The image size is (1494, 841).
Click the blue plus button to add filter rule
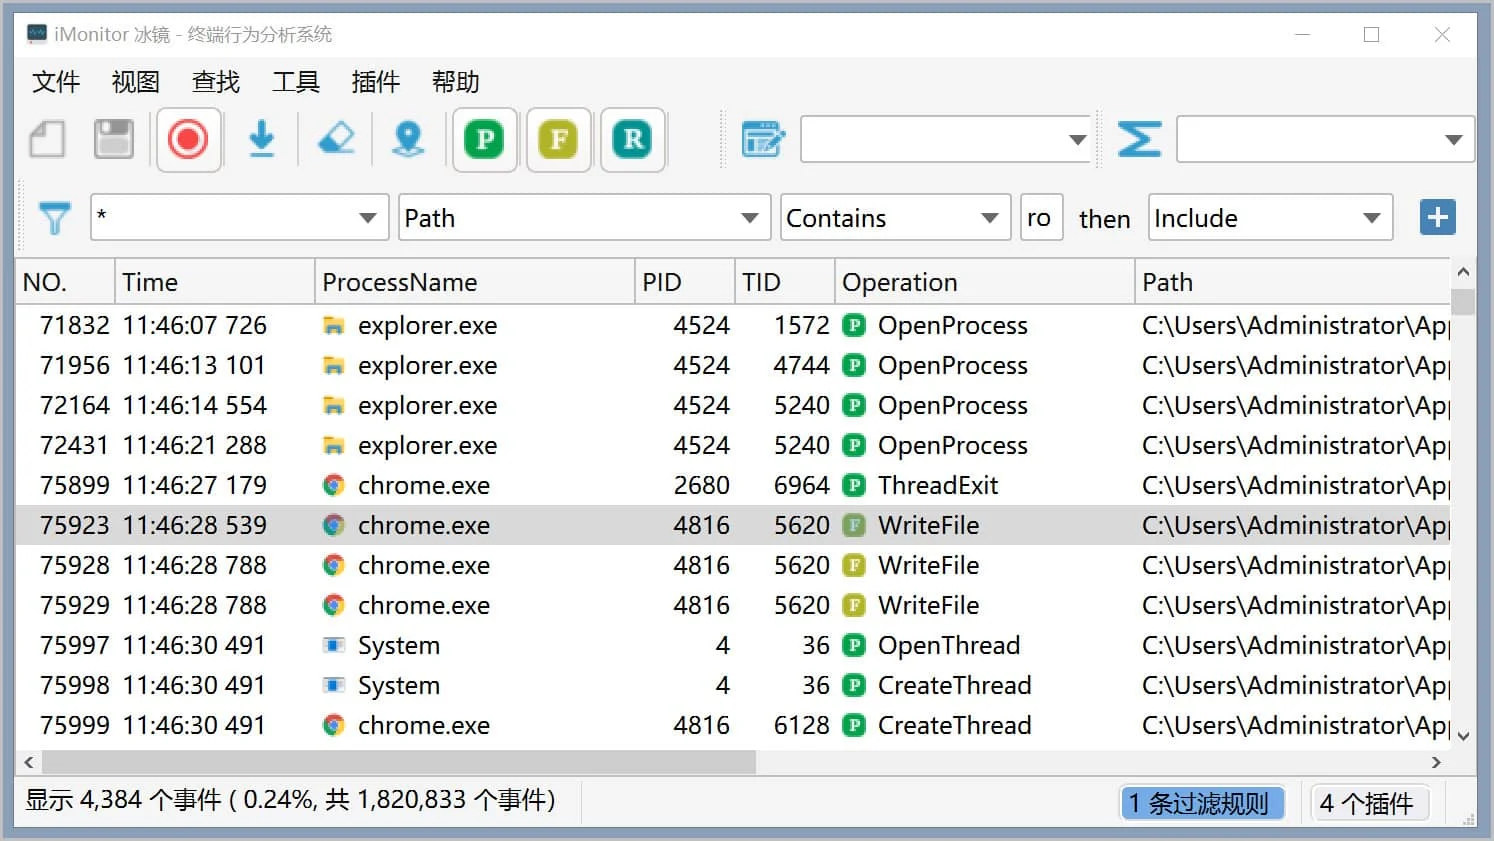click(1437, 216)
